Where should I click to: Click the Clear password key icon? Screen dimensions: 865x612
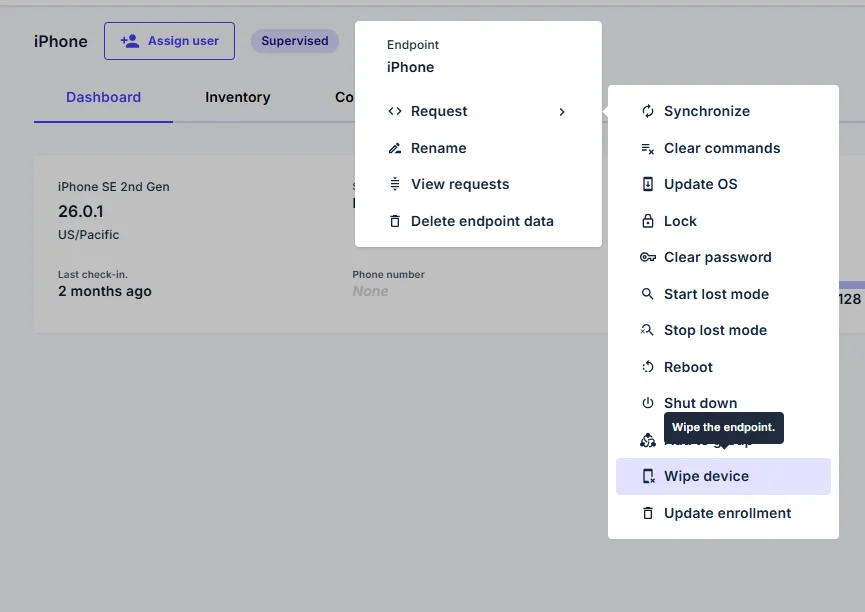pos(648,257)
